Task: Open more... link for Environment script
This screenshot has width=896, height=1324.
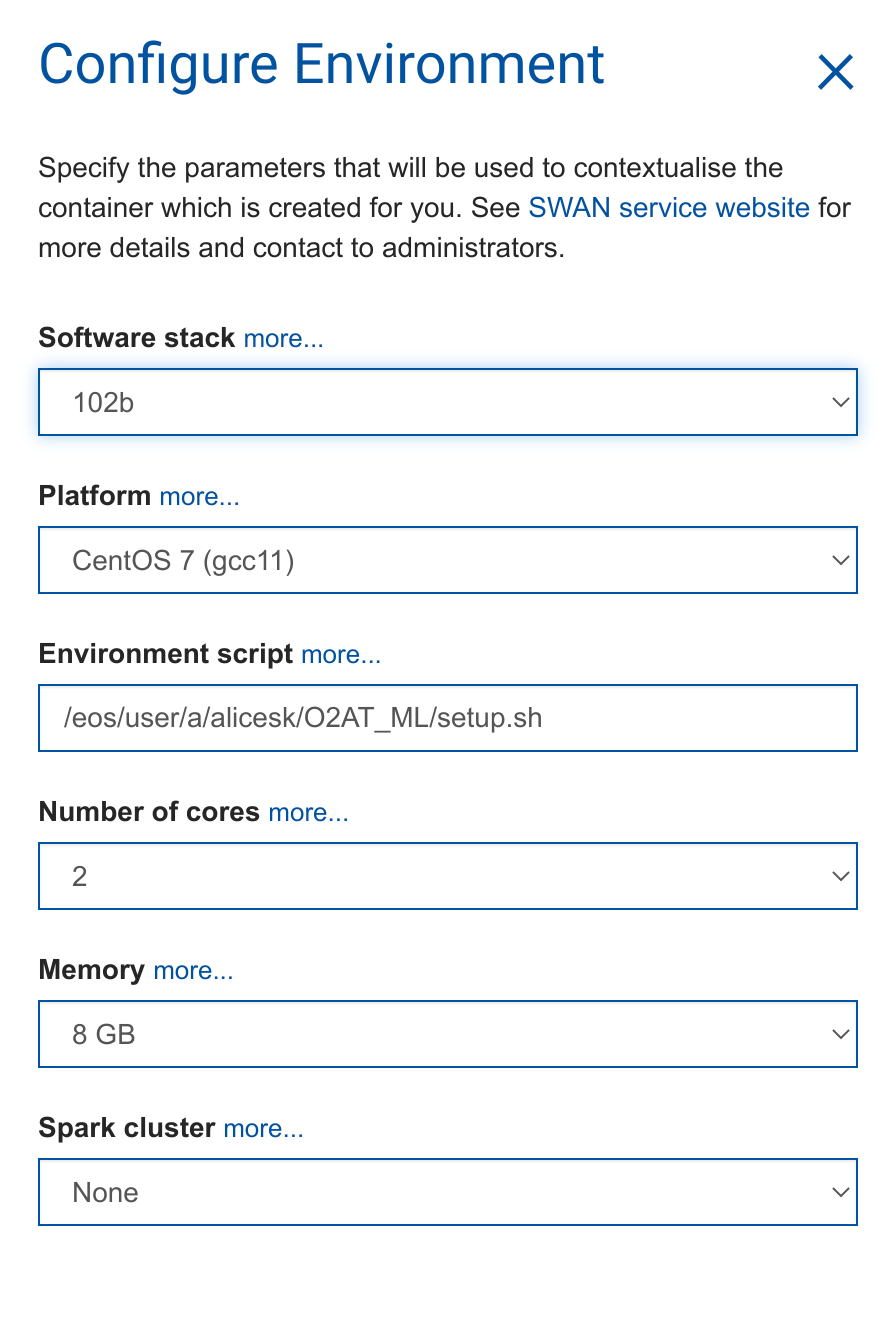Action: [341, 655]
